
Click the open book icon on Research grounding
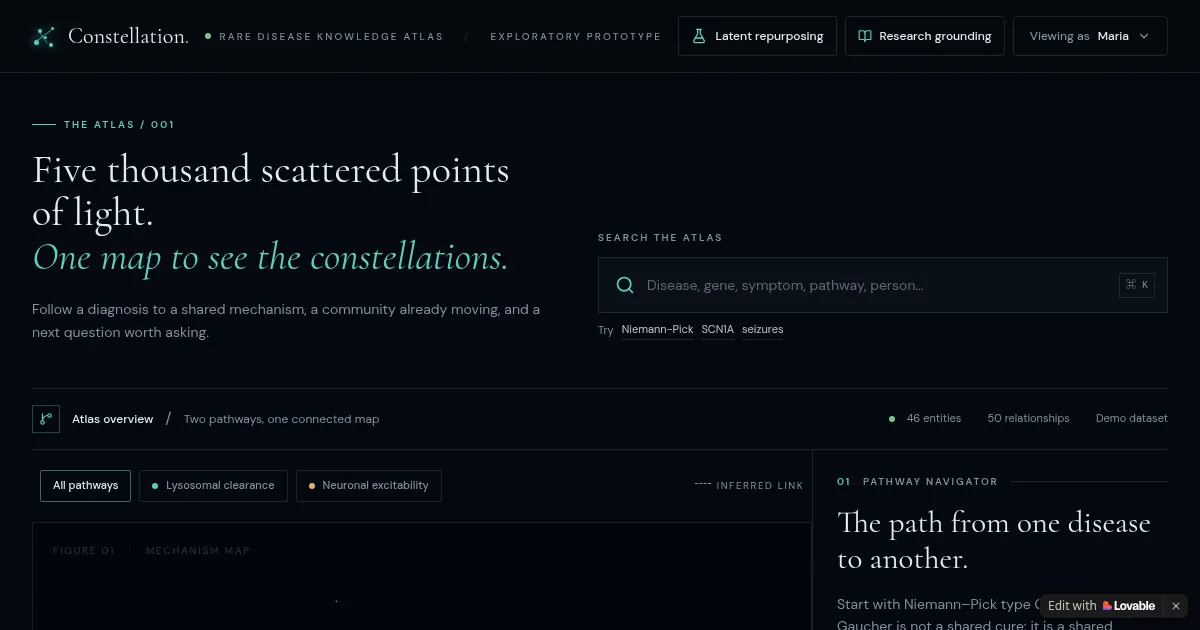(x=865, y=36)
